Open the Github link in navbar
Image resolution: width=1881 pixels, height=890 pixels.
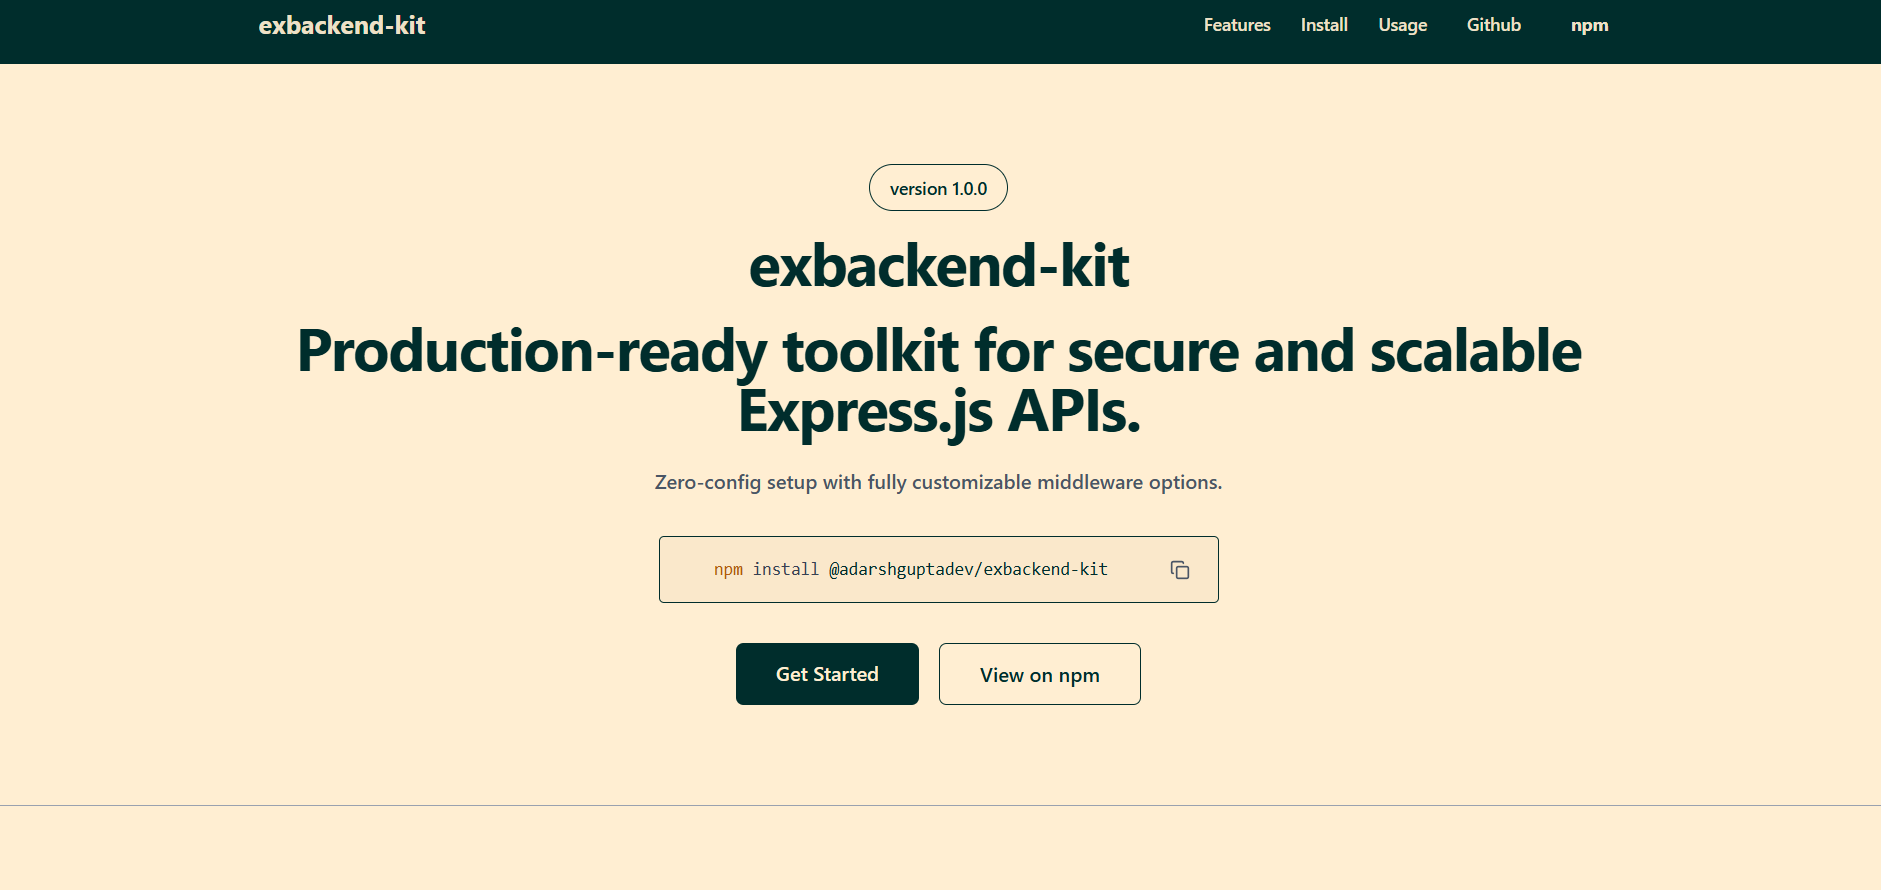(x=1494, y=25)
